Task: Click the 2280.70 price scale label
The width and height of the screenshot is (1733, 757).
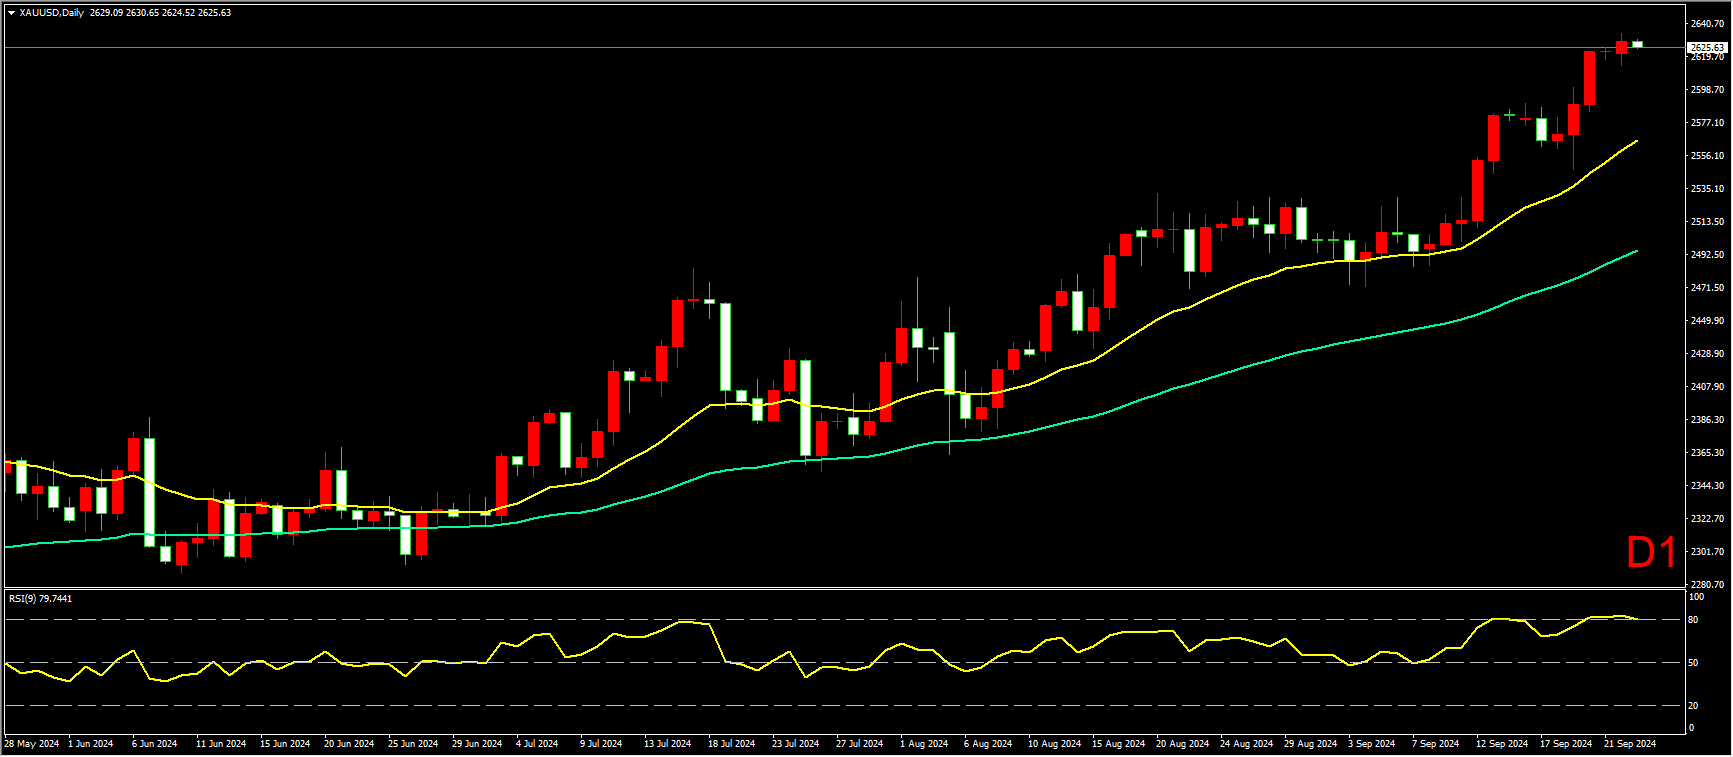Action: pyautogui.click(x=1707, y=584)
